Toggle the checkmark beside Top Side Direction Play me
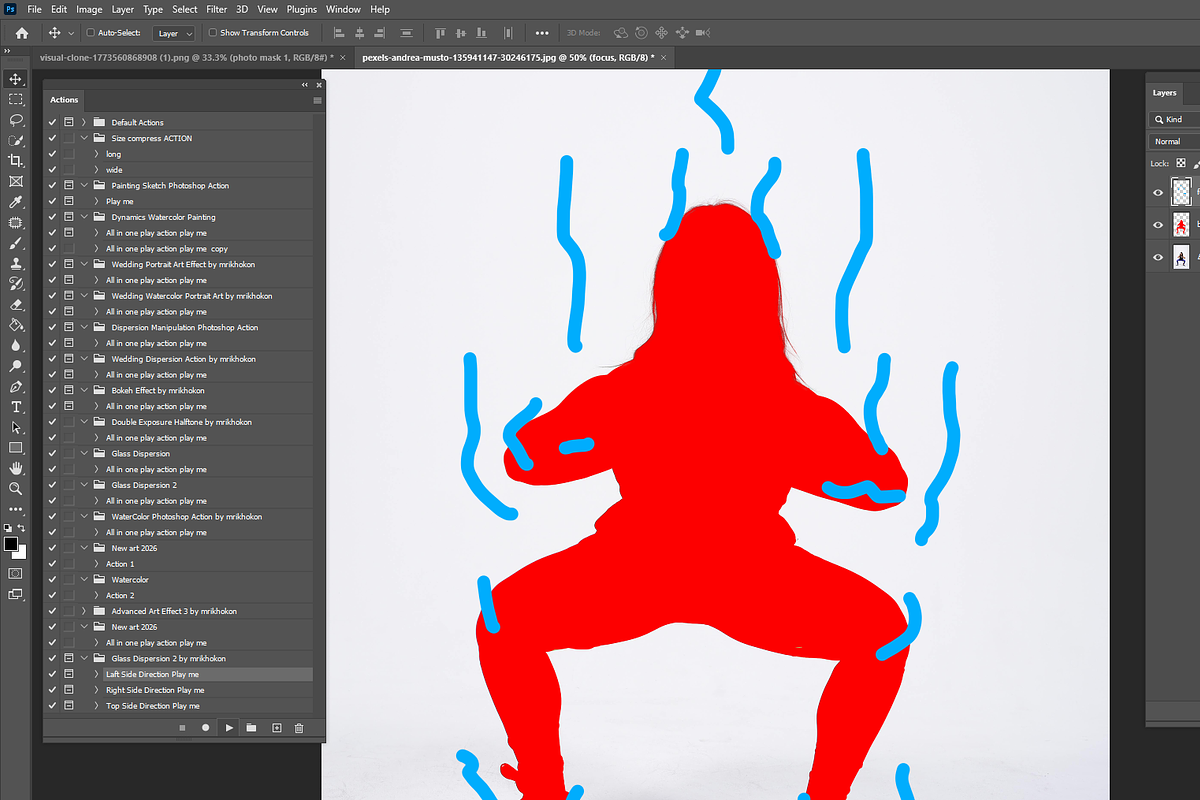The image size is (1200, 800). (x=52, y=706)
